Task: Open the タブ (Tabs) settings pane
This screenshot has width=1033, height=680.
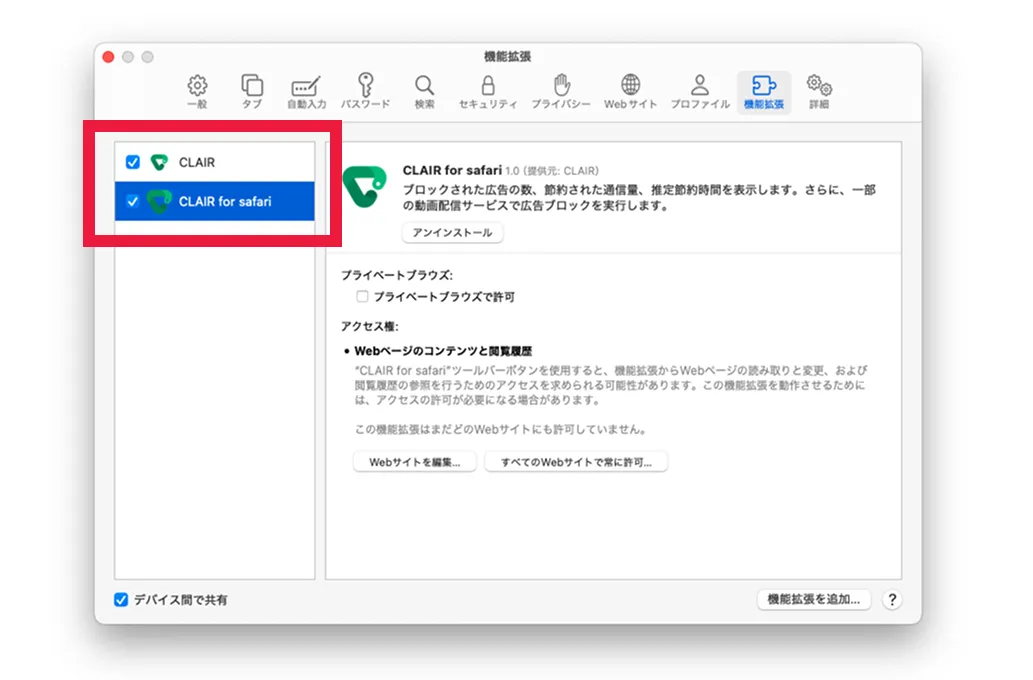Action: point(252,92)
